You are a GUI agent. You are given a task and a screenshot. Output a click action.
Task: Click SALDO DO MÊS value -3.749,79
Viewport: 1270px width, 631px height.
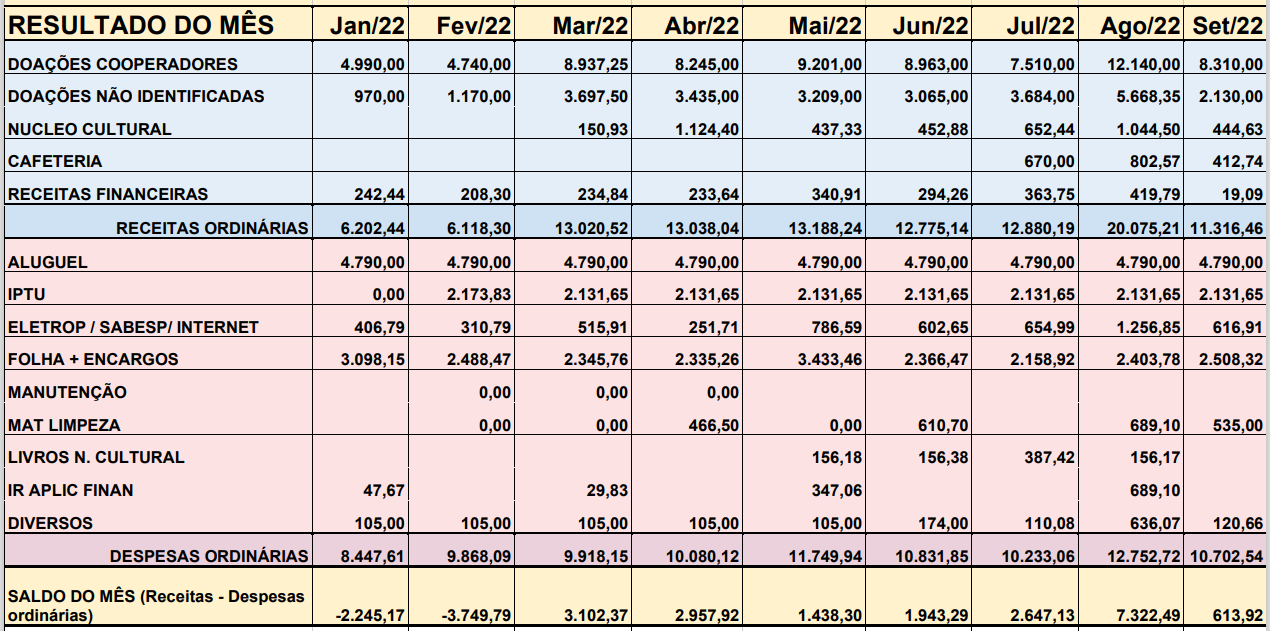pos(476,616)
